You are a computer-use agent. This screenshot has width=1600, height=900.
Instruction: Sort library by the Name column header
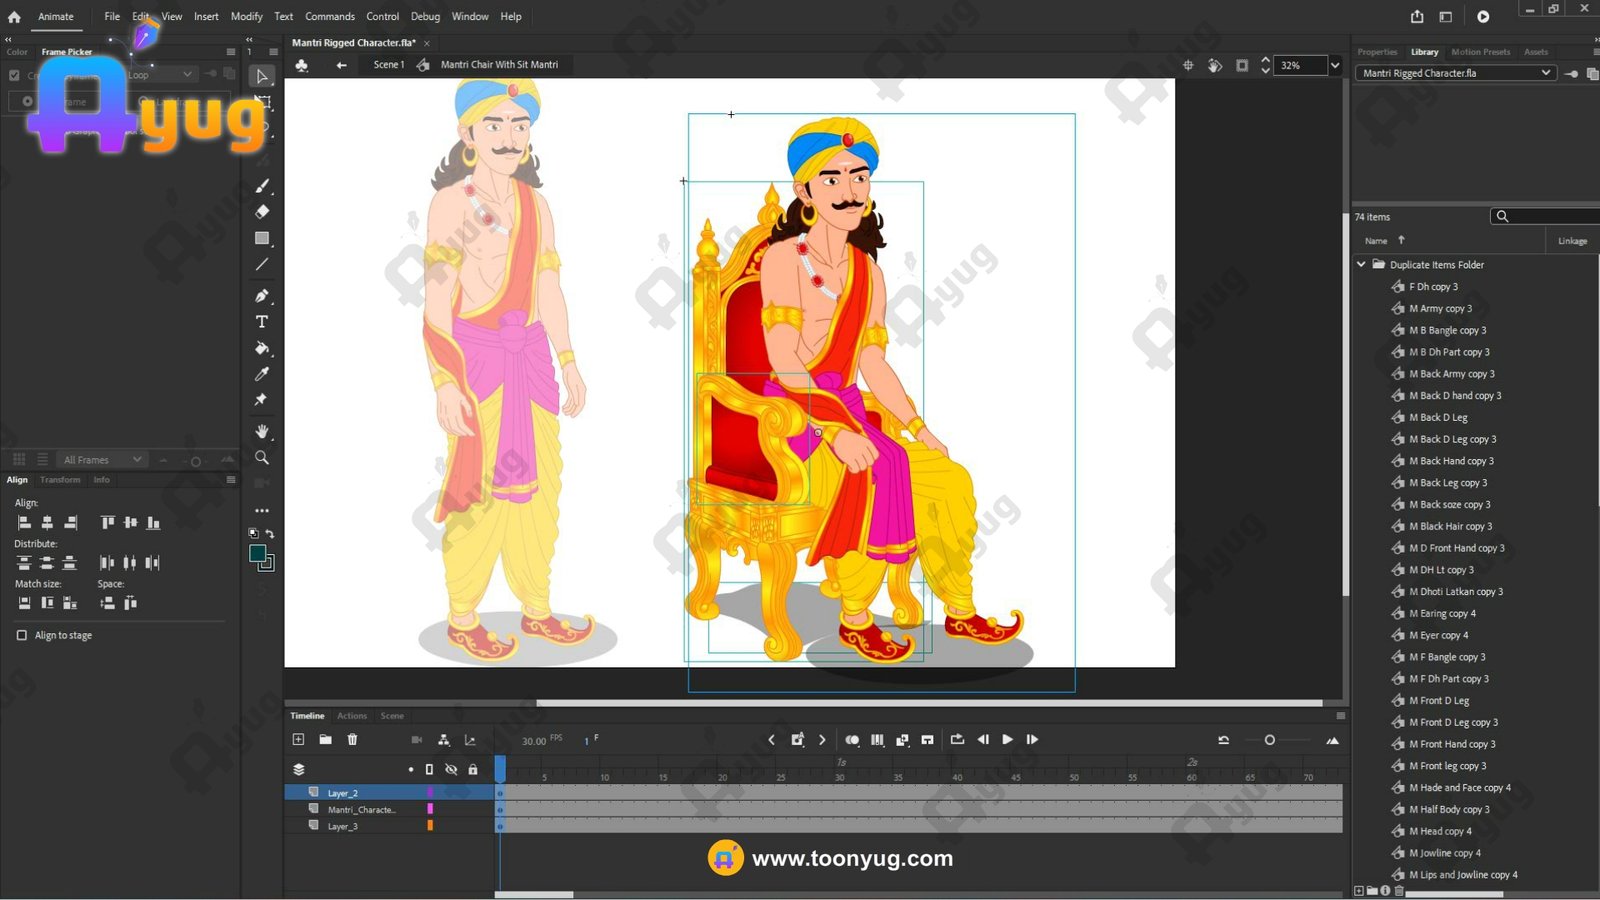[x=1376, y=241]
